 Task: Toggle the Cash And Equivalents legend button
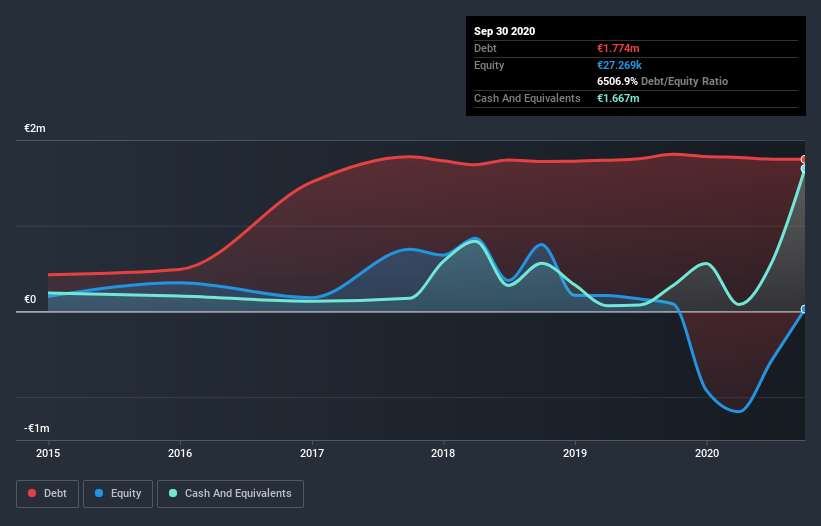230,494
